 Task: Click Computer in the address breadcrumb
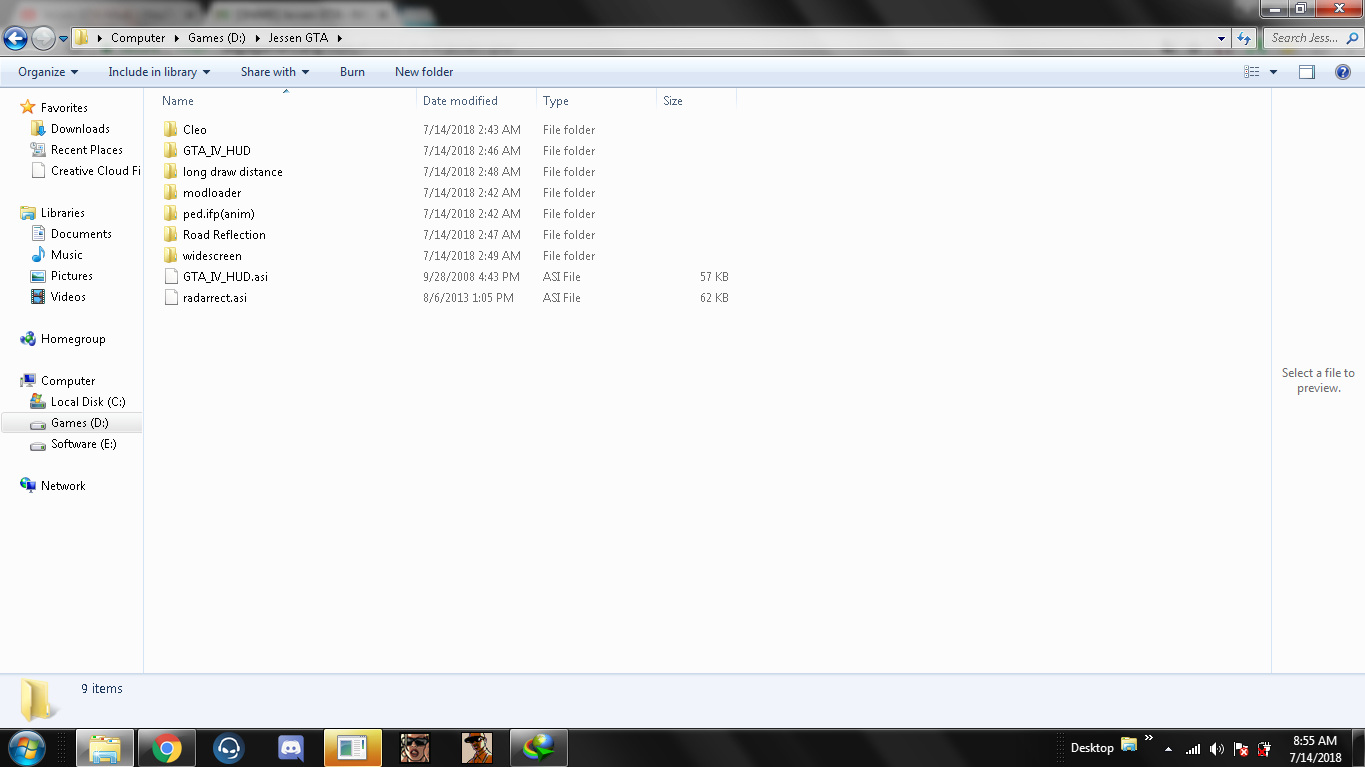click(x=138, y=38)
